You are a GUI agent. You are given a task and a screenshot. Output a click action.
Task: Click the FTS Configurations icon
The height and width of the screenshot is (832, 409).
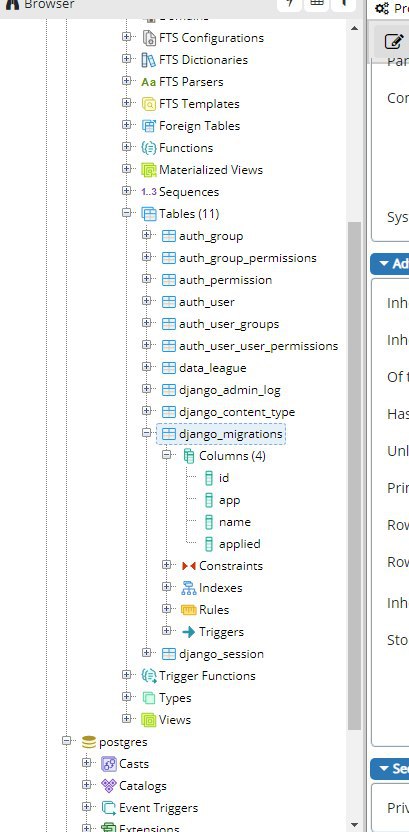tap(149, 38)
